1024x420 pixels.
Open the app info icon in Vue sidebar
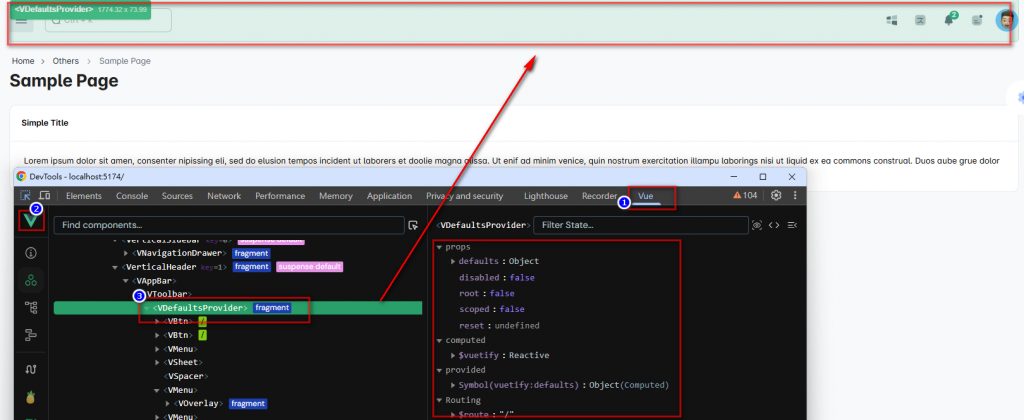31,253
